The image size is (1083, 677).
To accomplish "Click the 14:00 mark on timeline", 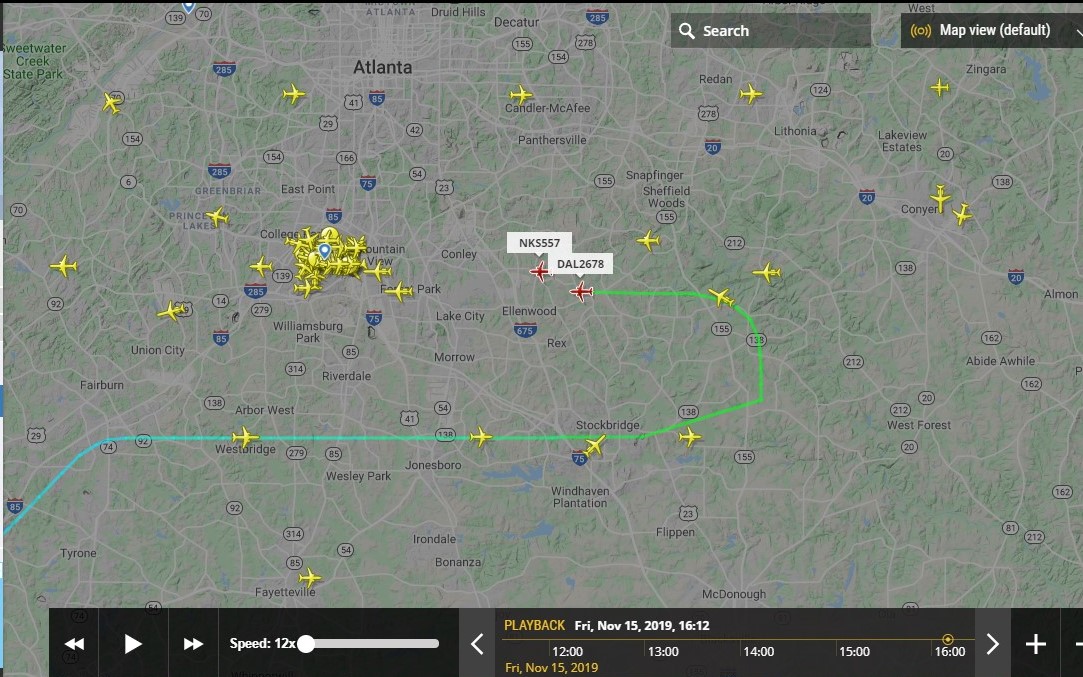I will pos(758,651).
